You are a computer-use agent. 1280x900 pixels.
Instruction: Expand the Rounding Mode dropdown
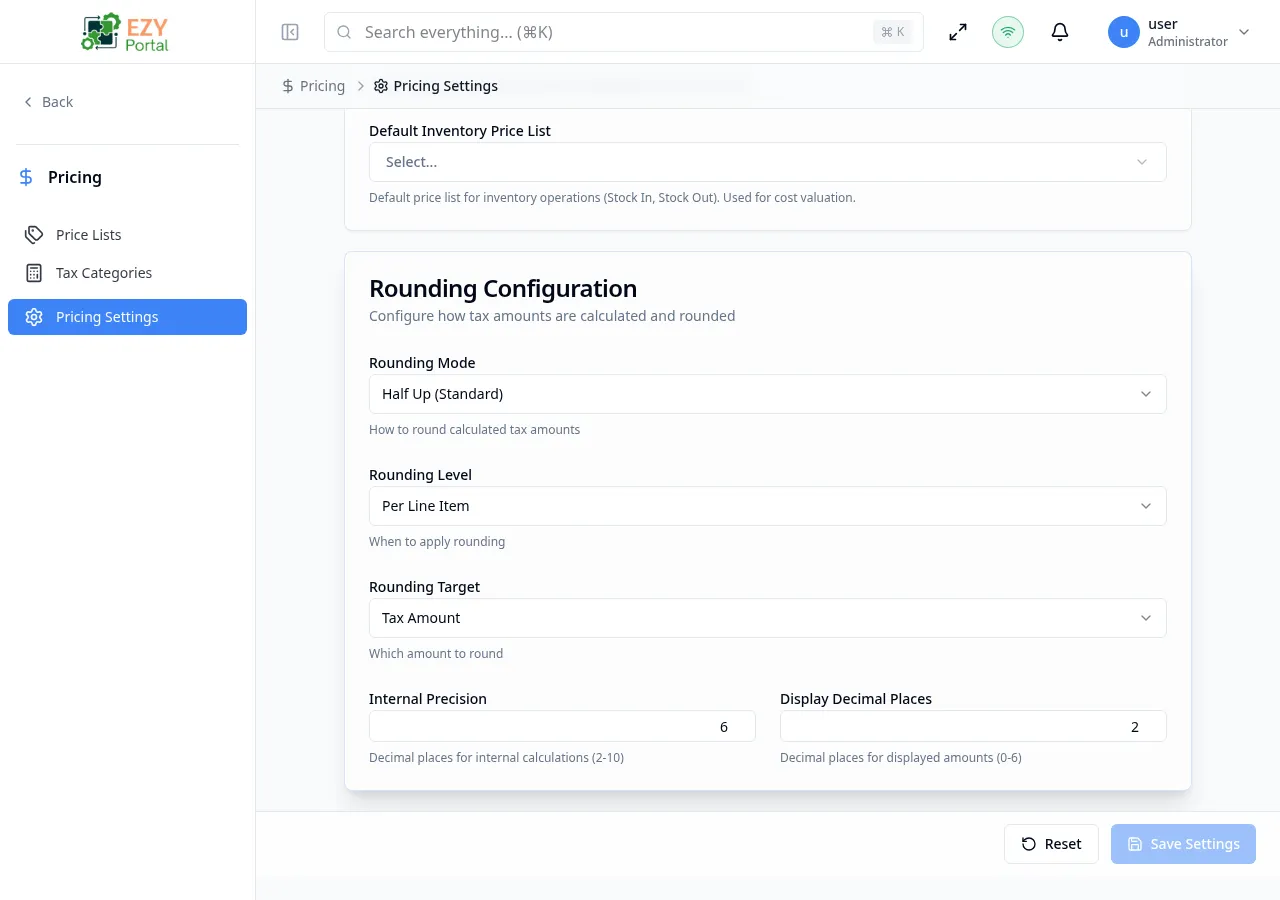pyautogui.click(x=767, y=394)
